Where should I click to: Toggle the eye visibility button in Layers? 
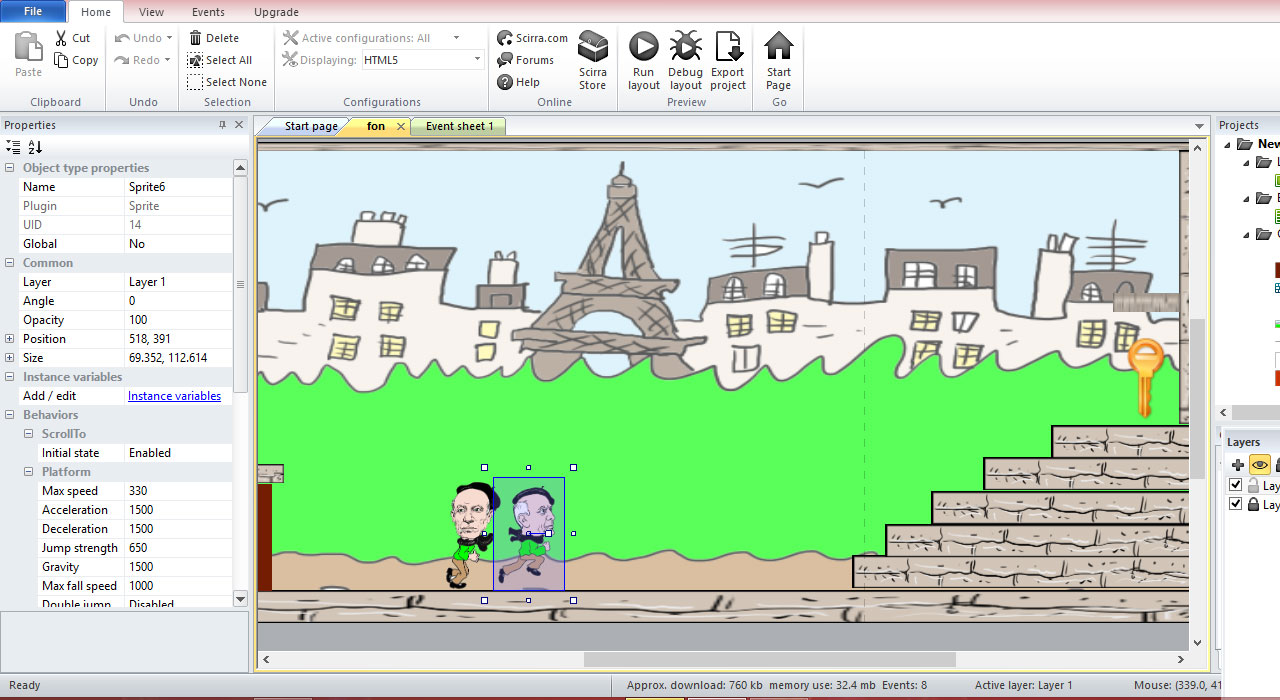1260,465
